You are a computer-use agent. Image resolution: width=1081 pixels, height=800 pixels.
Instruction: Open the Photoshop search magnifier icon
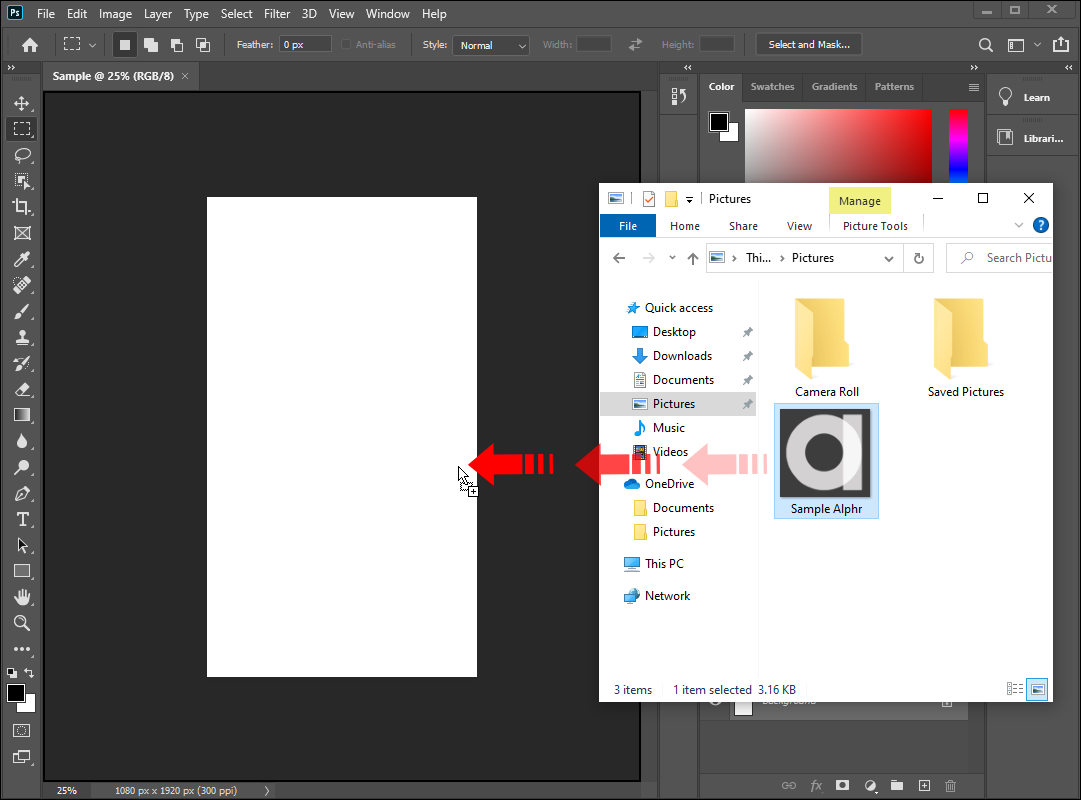click(986, 45)
